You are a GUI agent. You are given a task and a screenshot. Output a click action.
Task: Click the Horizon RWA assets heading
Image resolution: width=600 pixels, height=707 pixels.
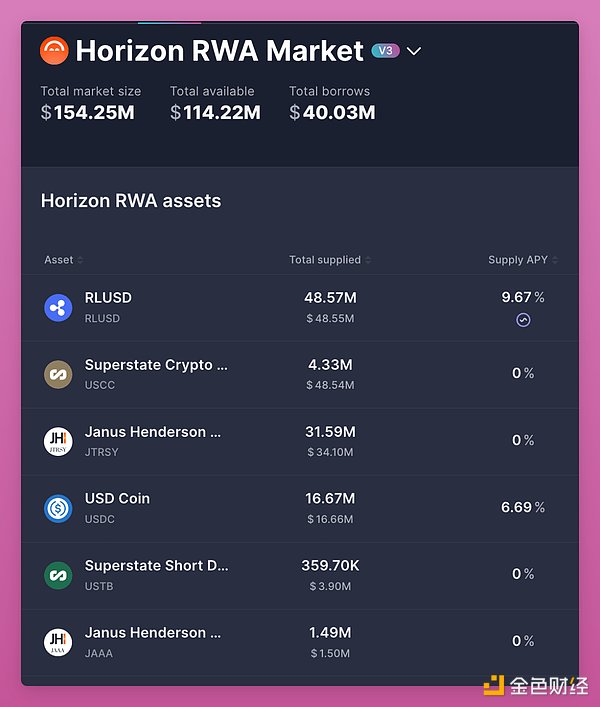pyautogui.click(x=131, y=201)
